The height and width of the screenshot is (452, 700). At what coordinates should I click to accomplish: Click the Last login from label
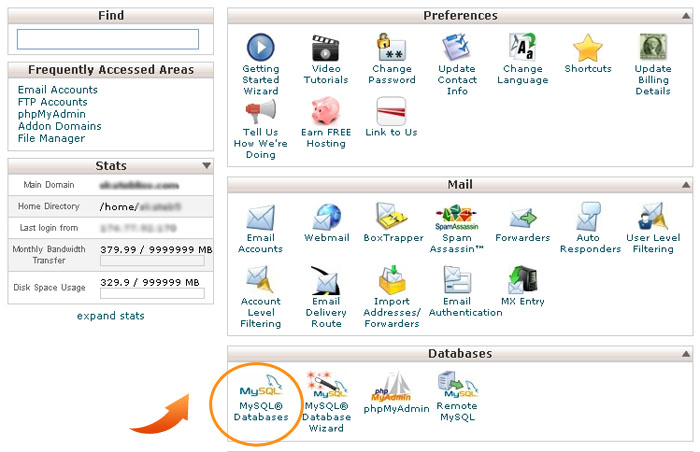[x=49, y=228]
